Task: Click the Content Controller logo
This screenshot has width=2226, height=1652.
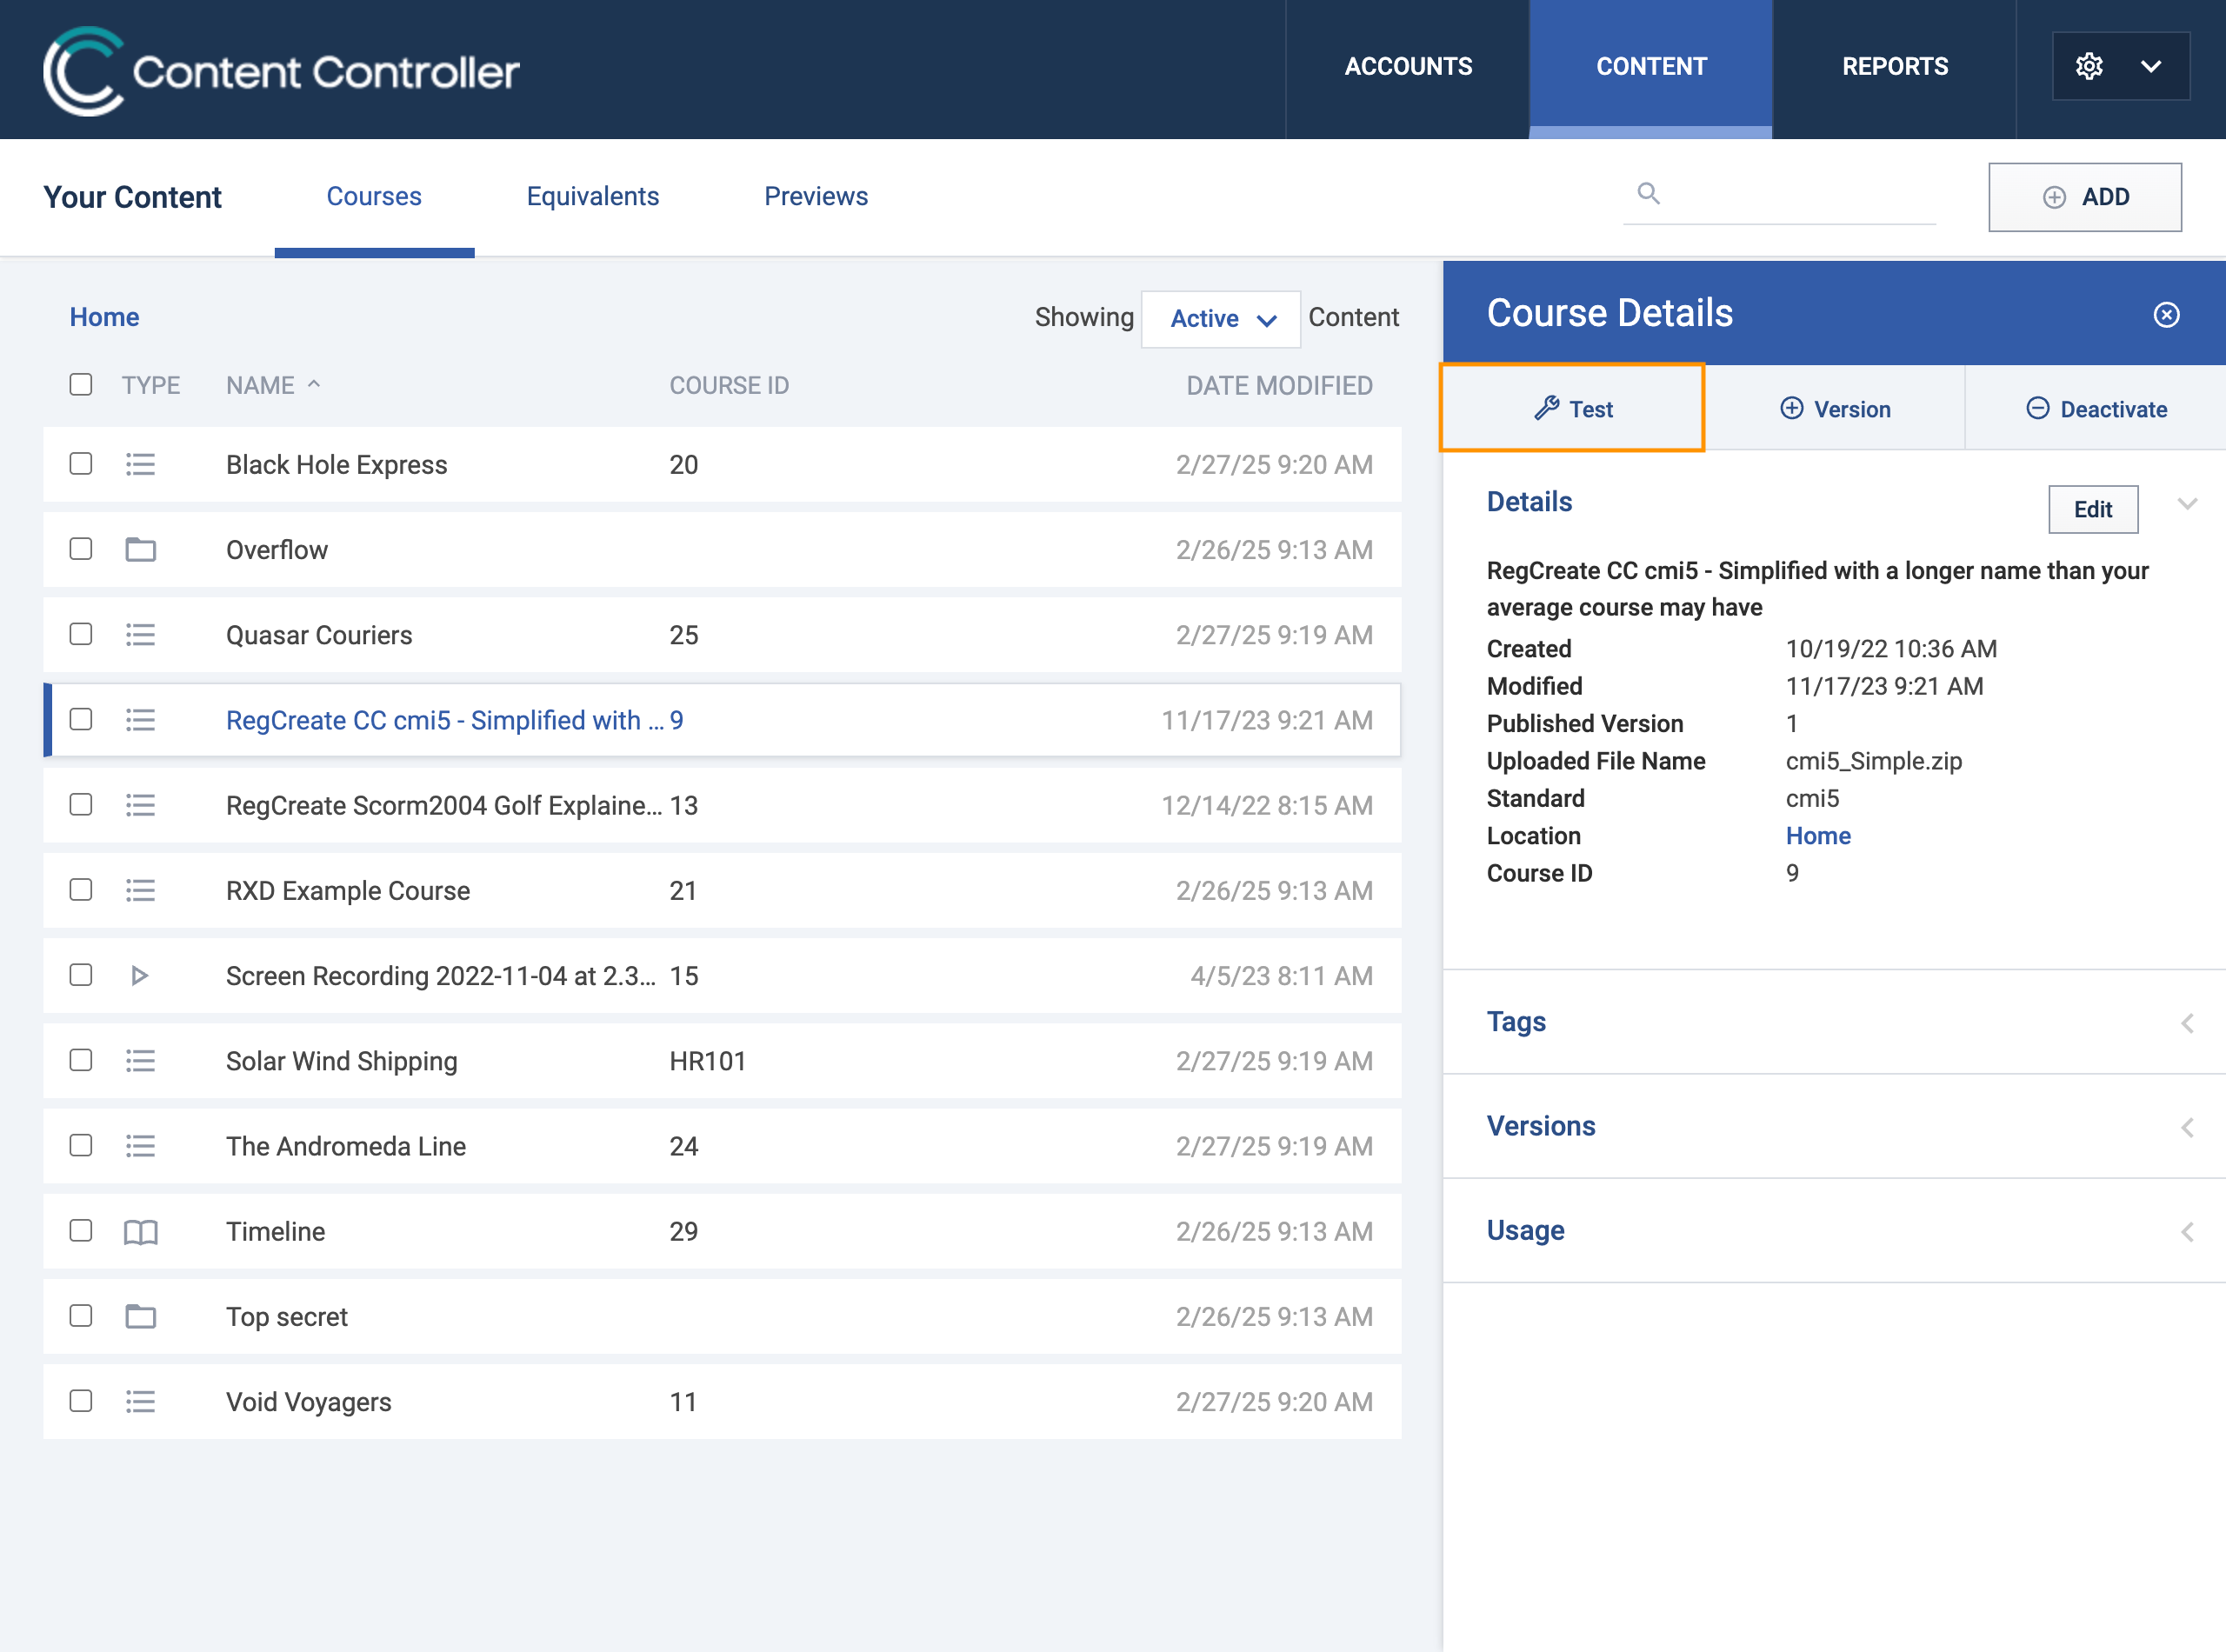Action: pos(281,70)
